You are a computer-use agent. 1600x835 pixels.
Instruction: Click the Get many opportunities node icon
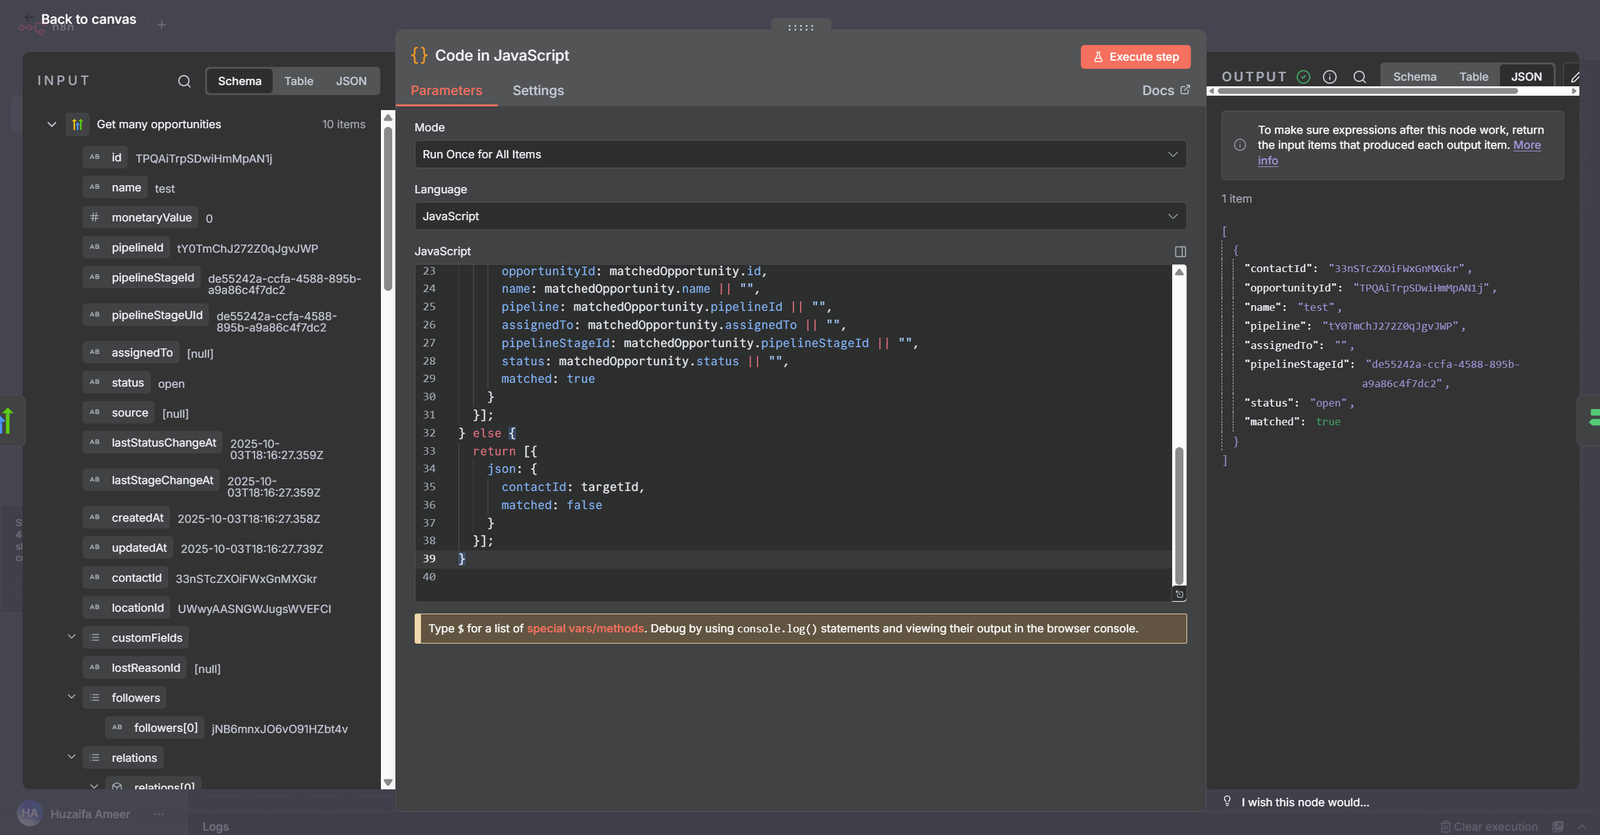(x=77, y=125)
